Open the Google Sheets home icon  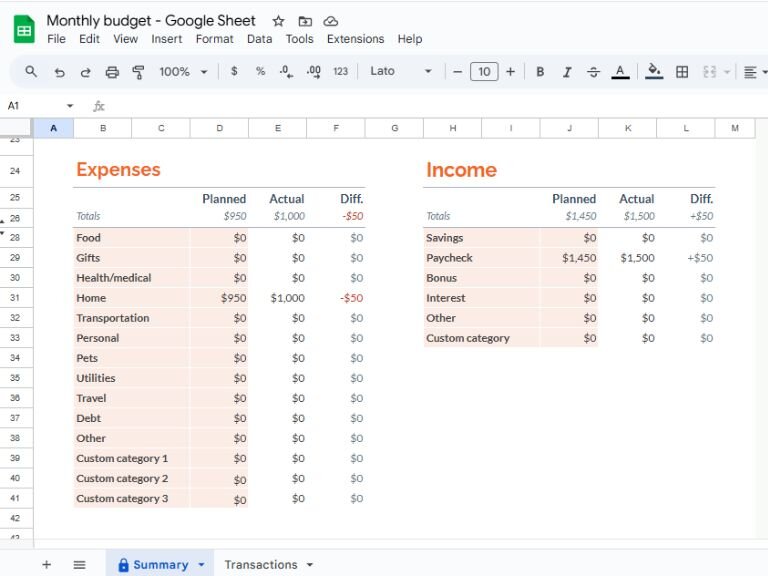coord(24,29)
